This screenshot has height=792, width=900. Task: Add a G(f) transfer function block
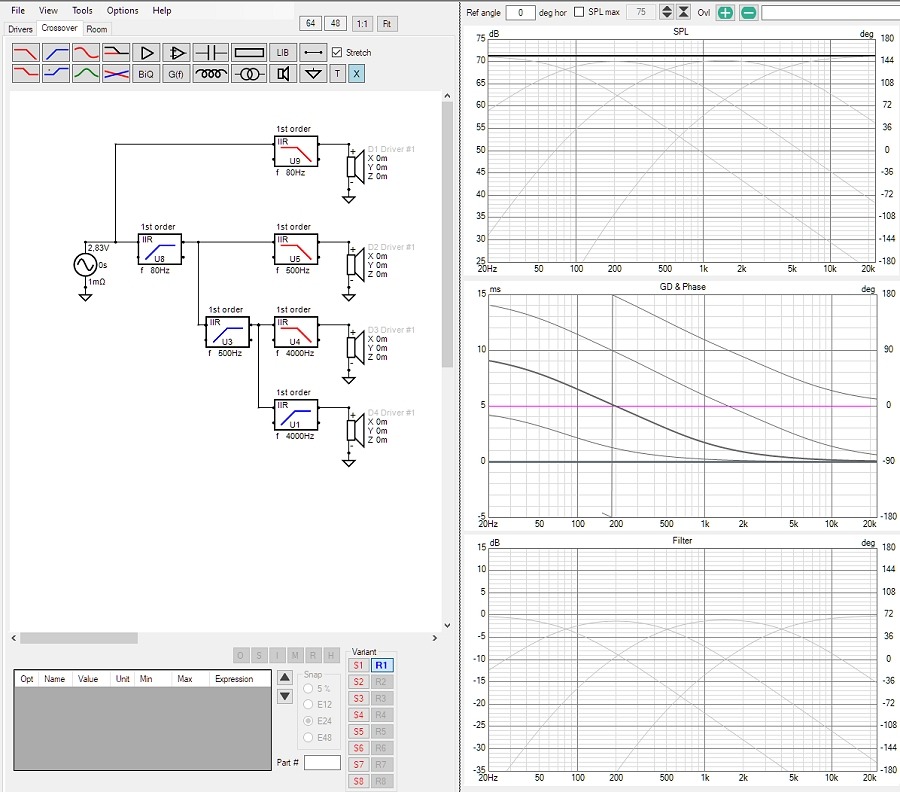[x=176, y=73]
